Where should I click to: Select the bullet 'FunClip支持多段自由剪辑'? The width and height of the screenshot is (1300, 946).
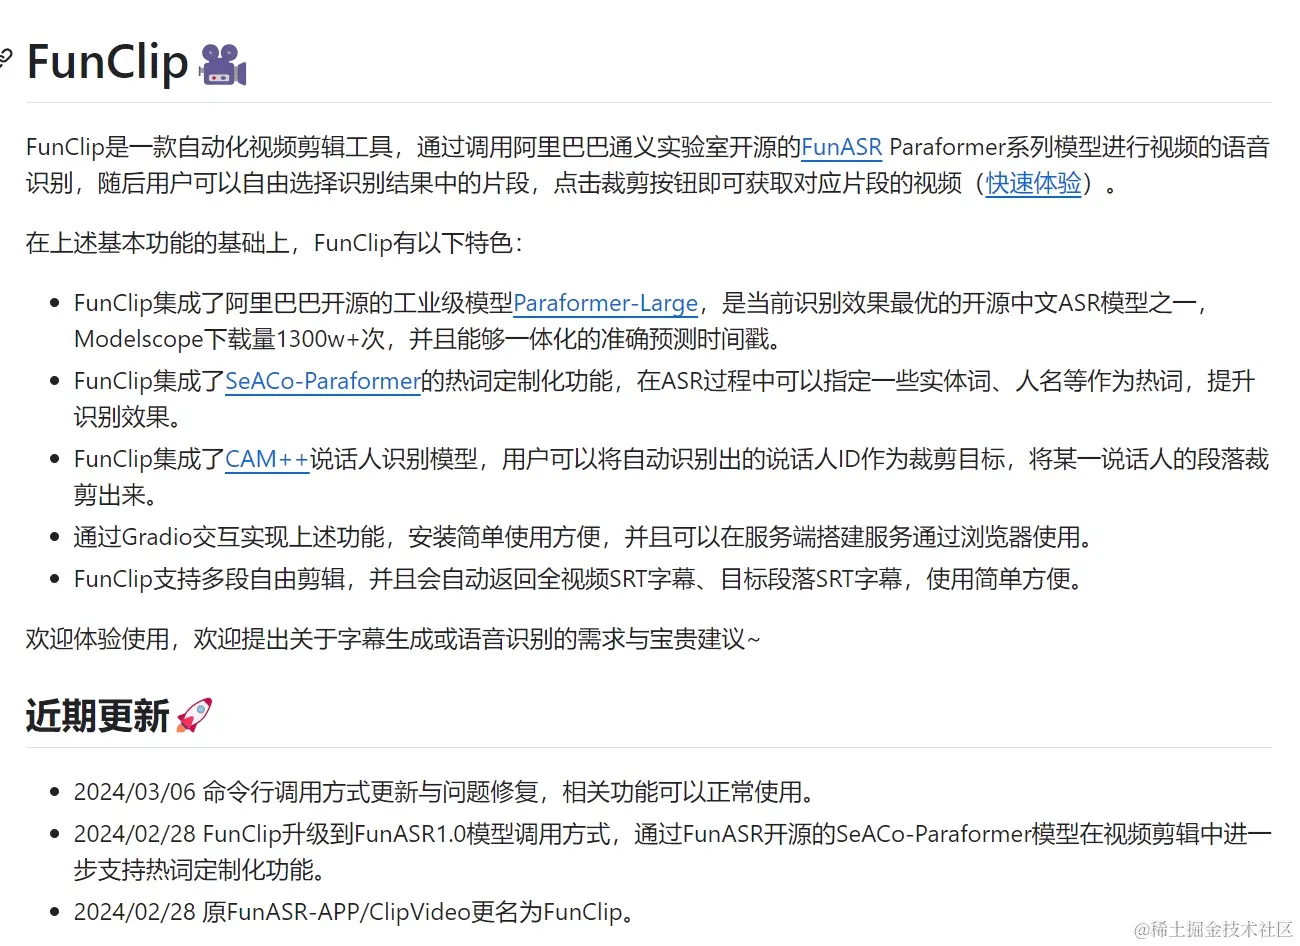tap(580, 579)
